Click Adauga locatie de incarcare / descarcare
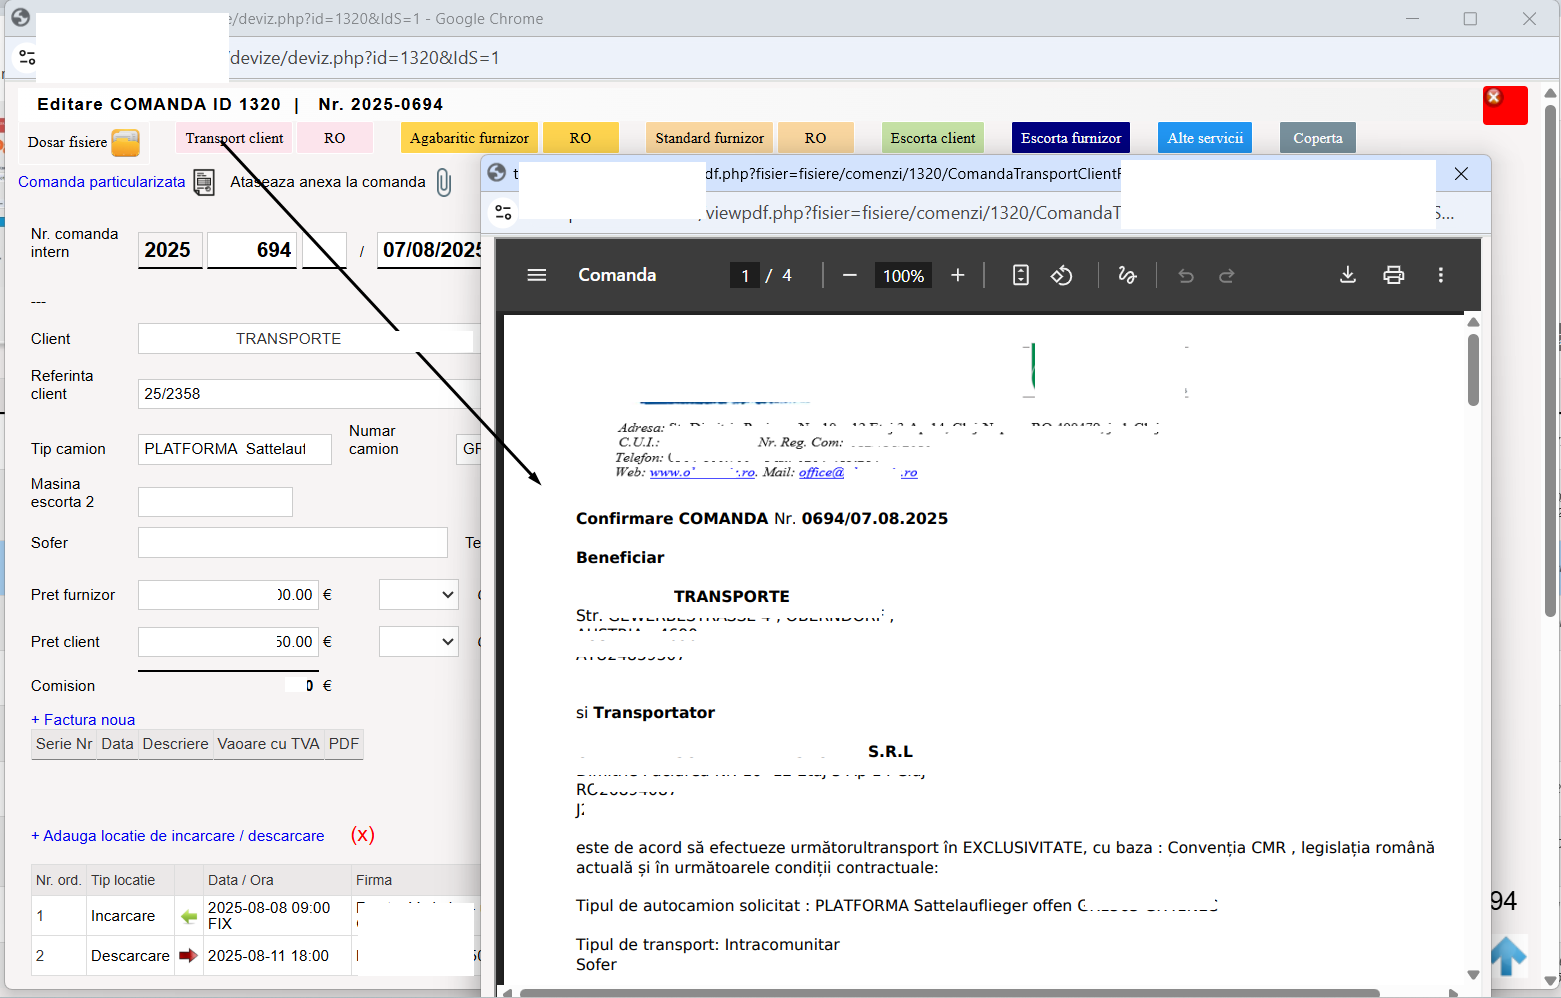Image resolution: width=1561 pixels, height=998 pixels. click(178, 836)
